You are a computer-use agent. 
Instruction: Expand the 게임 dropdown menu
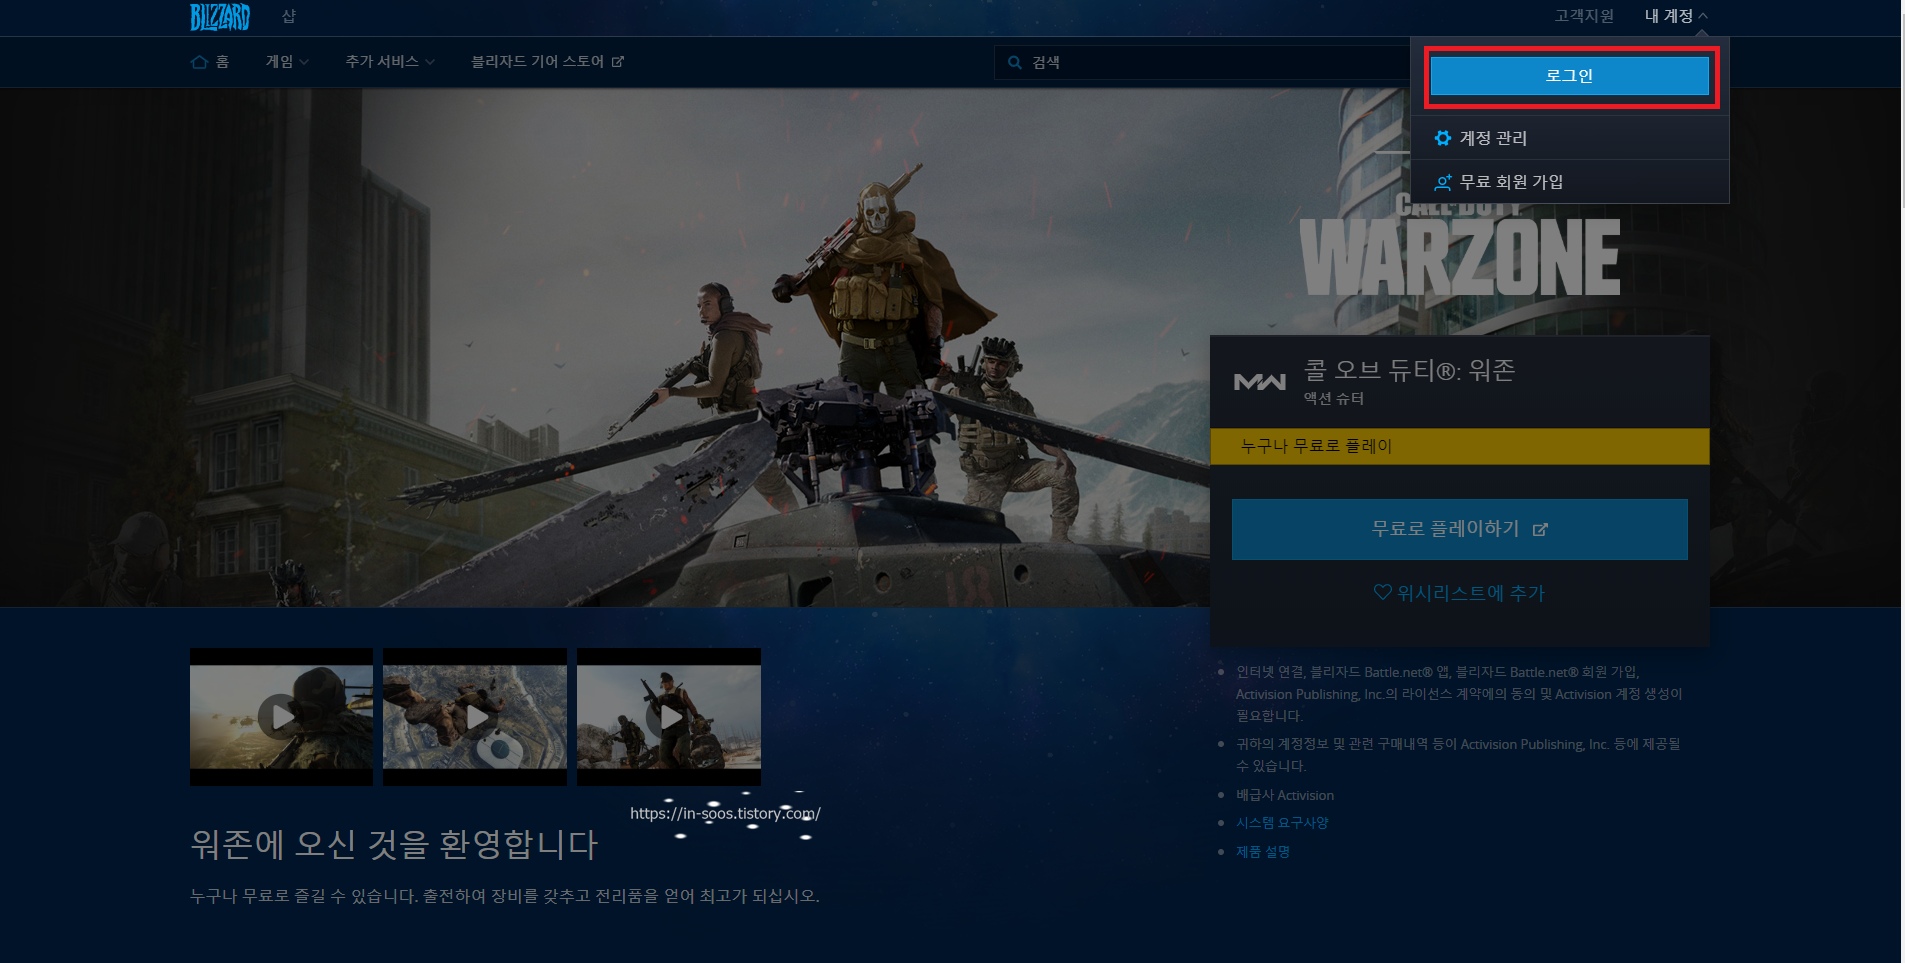tap(287, 62)
